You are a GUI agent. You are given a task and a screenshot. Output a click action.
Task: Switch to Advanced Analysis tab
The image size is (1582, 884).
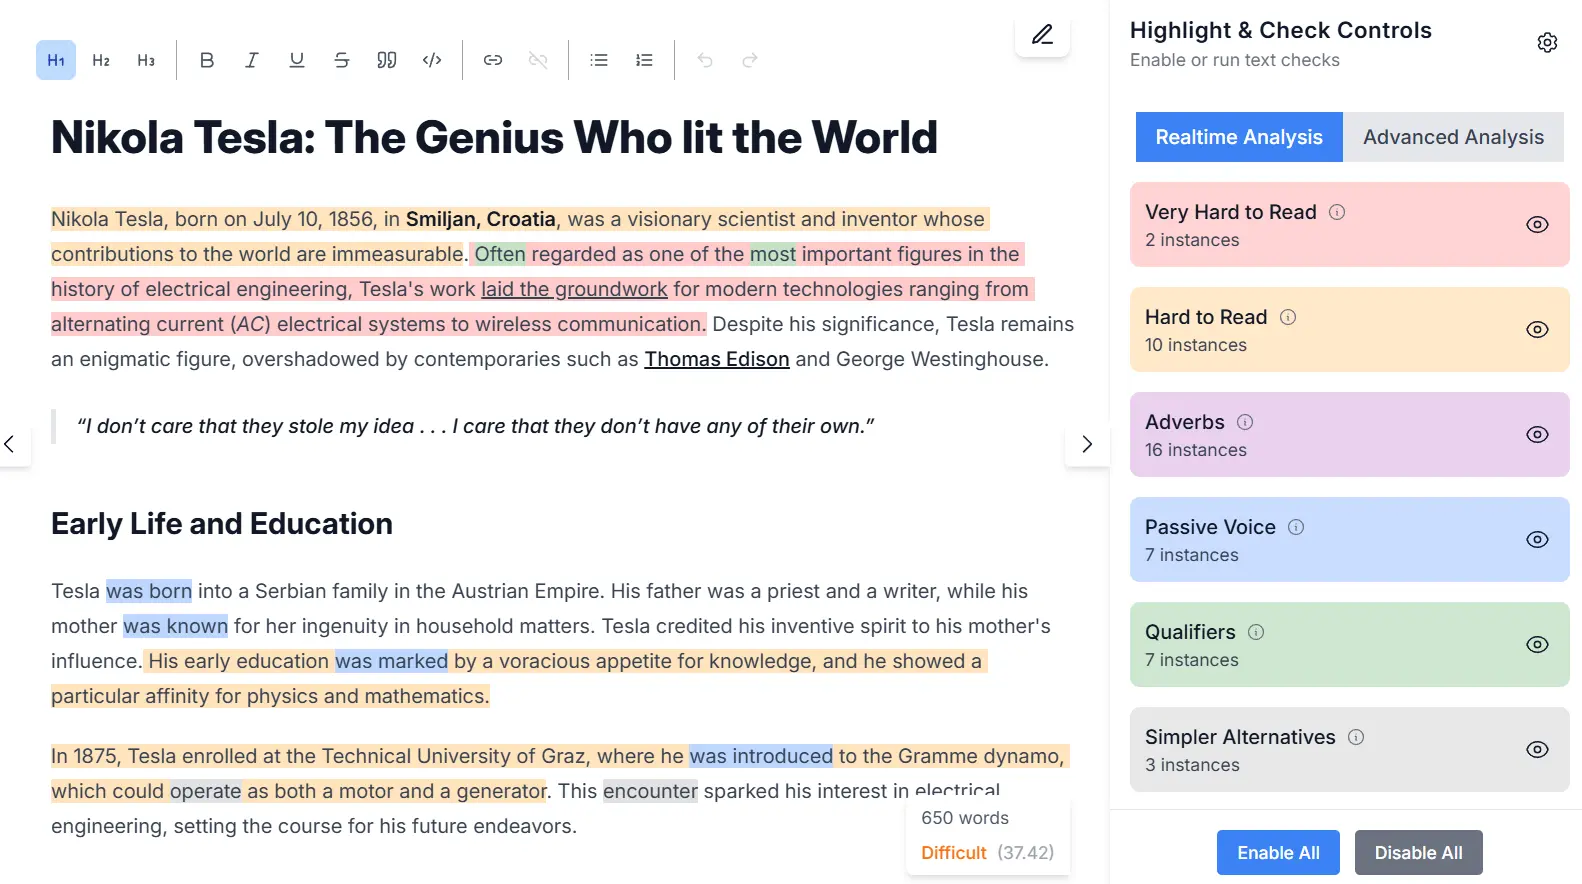(x=1453, y=137)
